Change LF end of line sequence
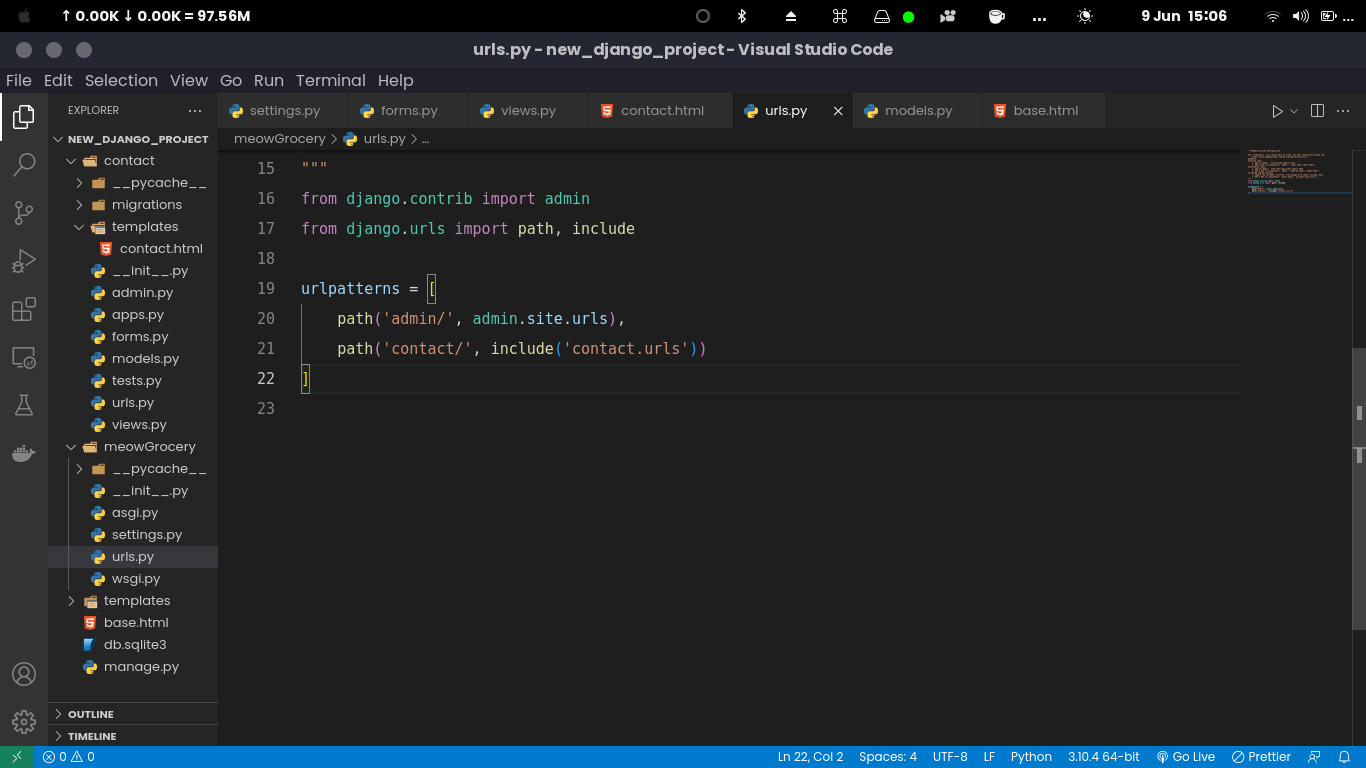The width and height of the screenshot is (1366, 768). point(989,757)
